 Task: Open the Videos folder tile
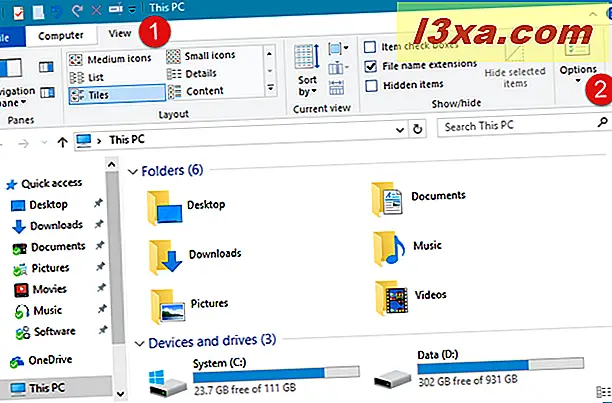click(411, 298)
